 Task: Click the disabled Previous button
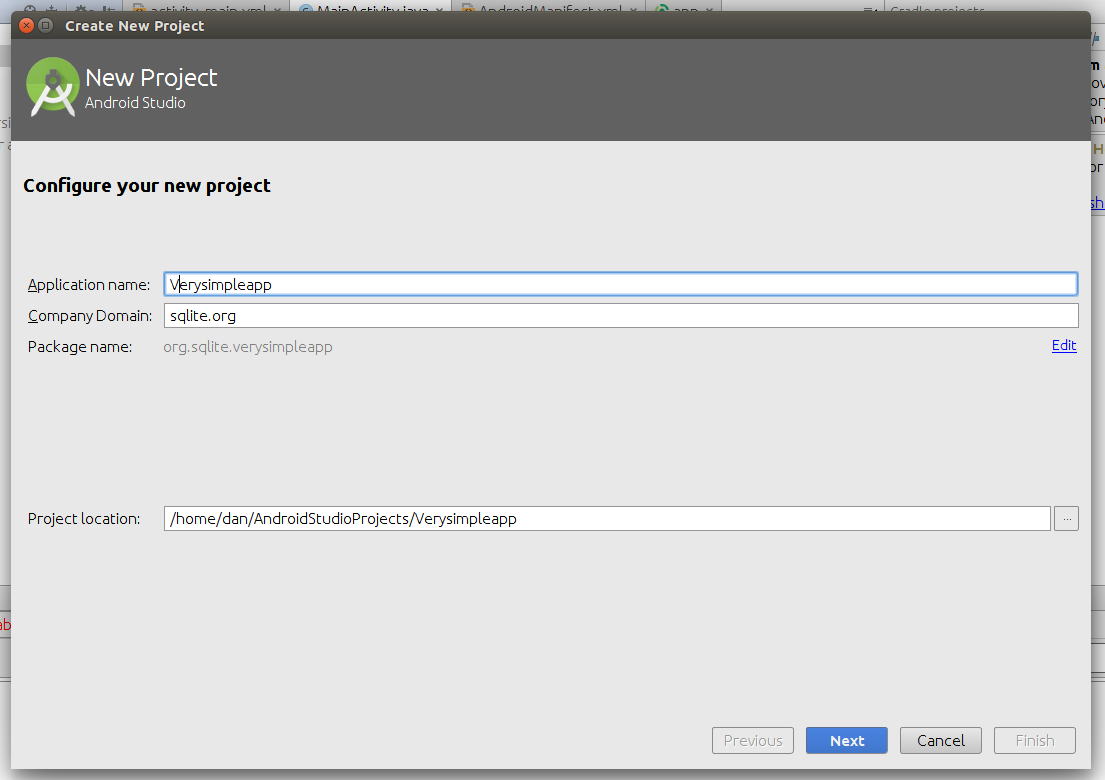(752, 741)
